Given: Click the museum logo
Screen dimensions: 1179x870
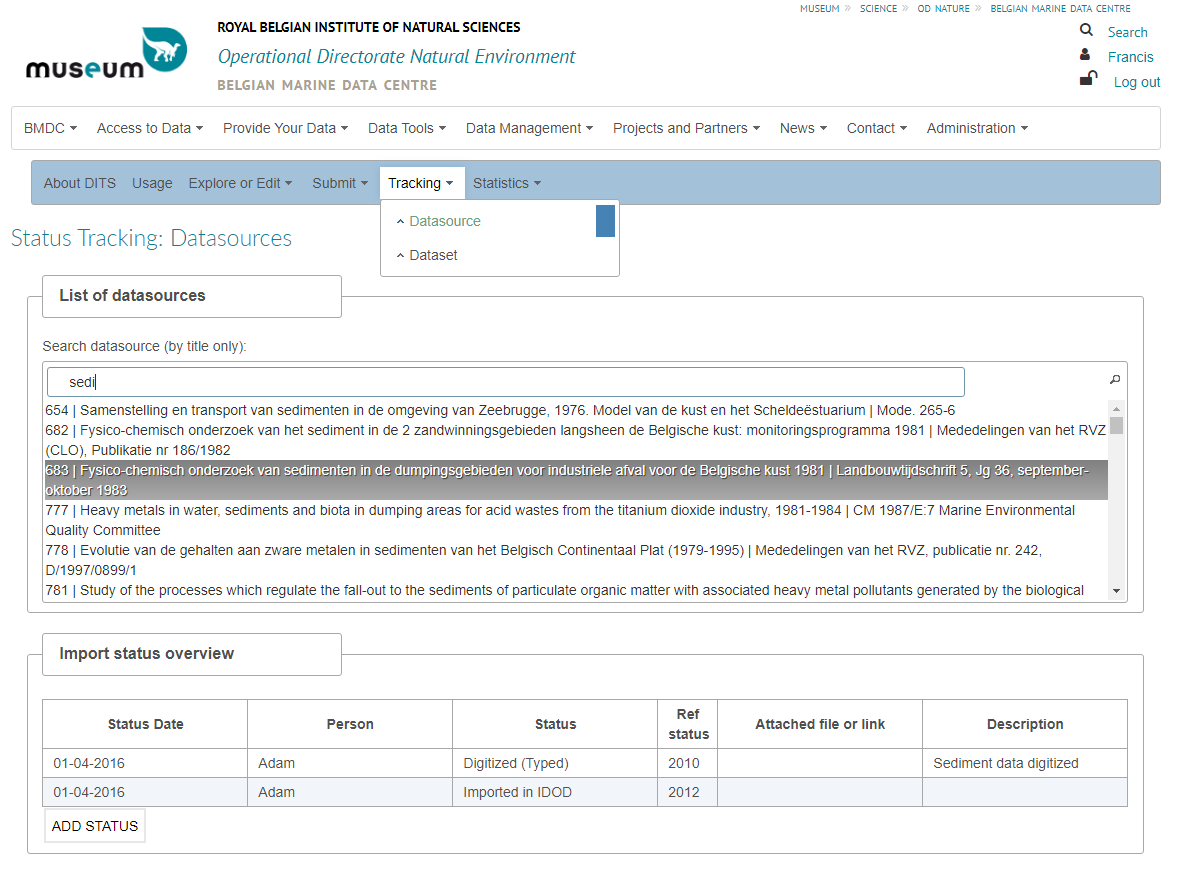Looking at the screenshot, I should (x=107, y=53).
